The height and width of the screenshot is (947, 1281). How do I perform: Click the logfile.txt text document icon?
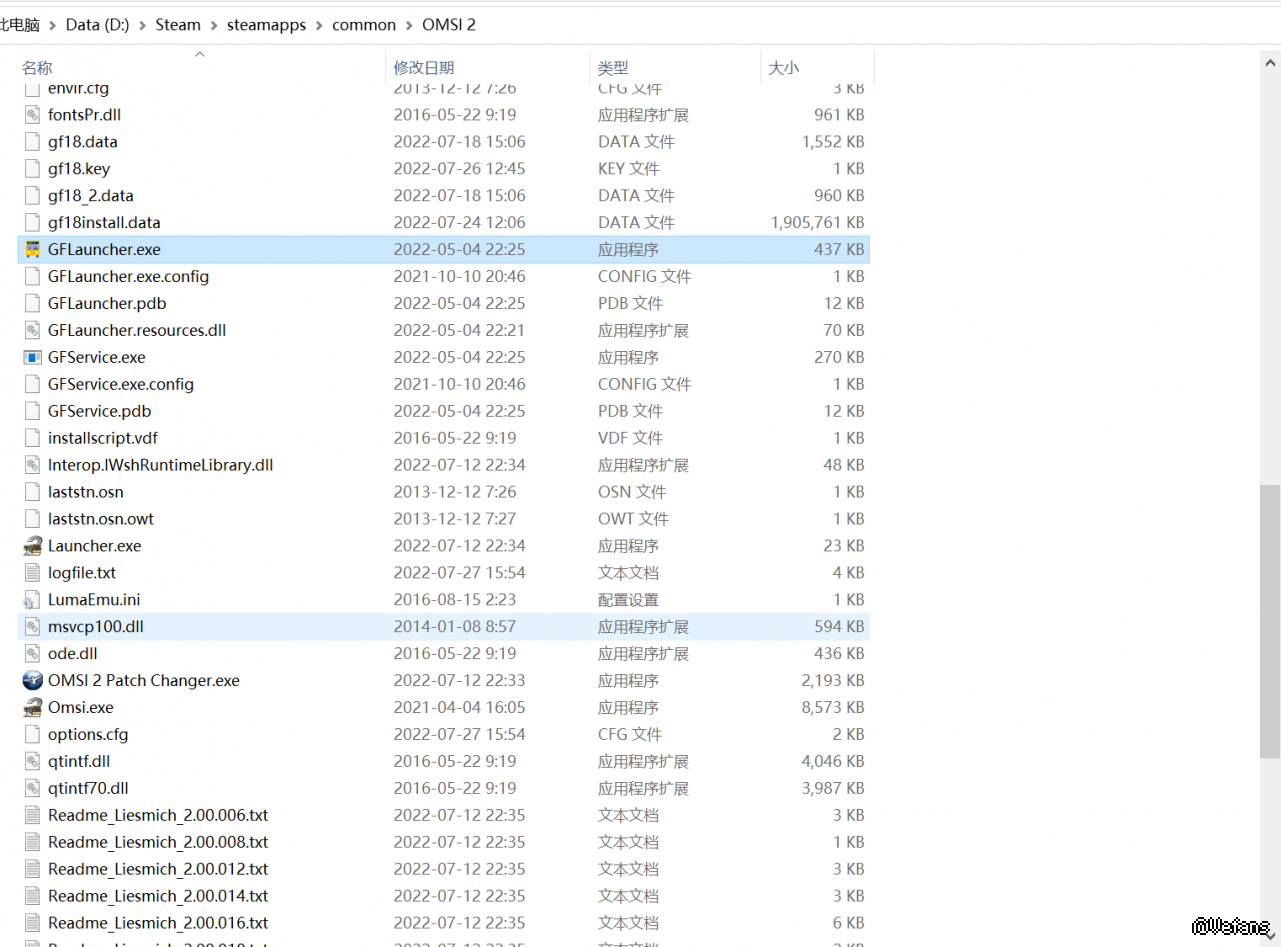(x=33, y=573)
